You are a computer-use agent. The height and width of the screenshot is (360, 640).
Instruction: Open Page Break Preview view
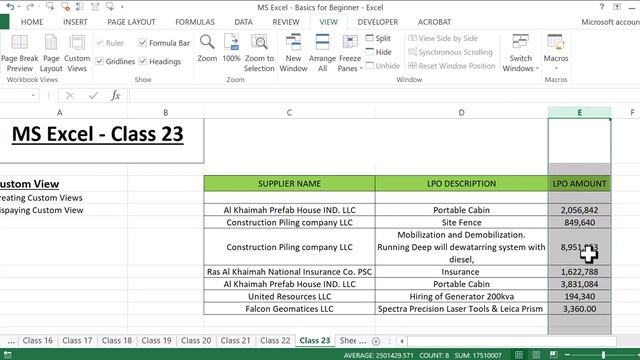pyautogui.click(x=19, y=53)
